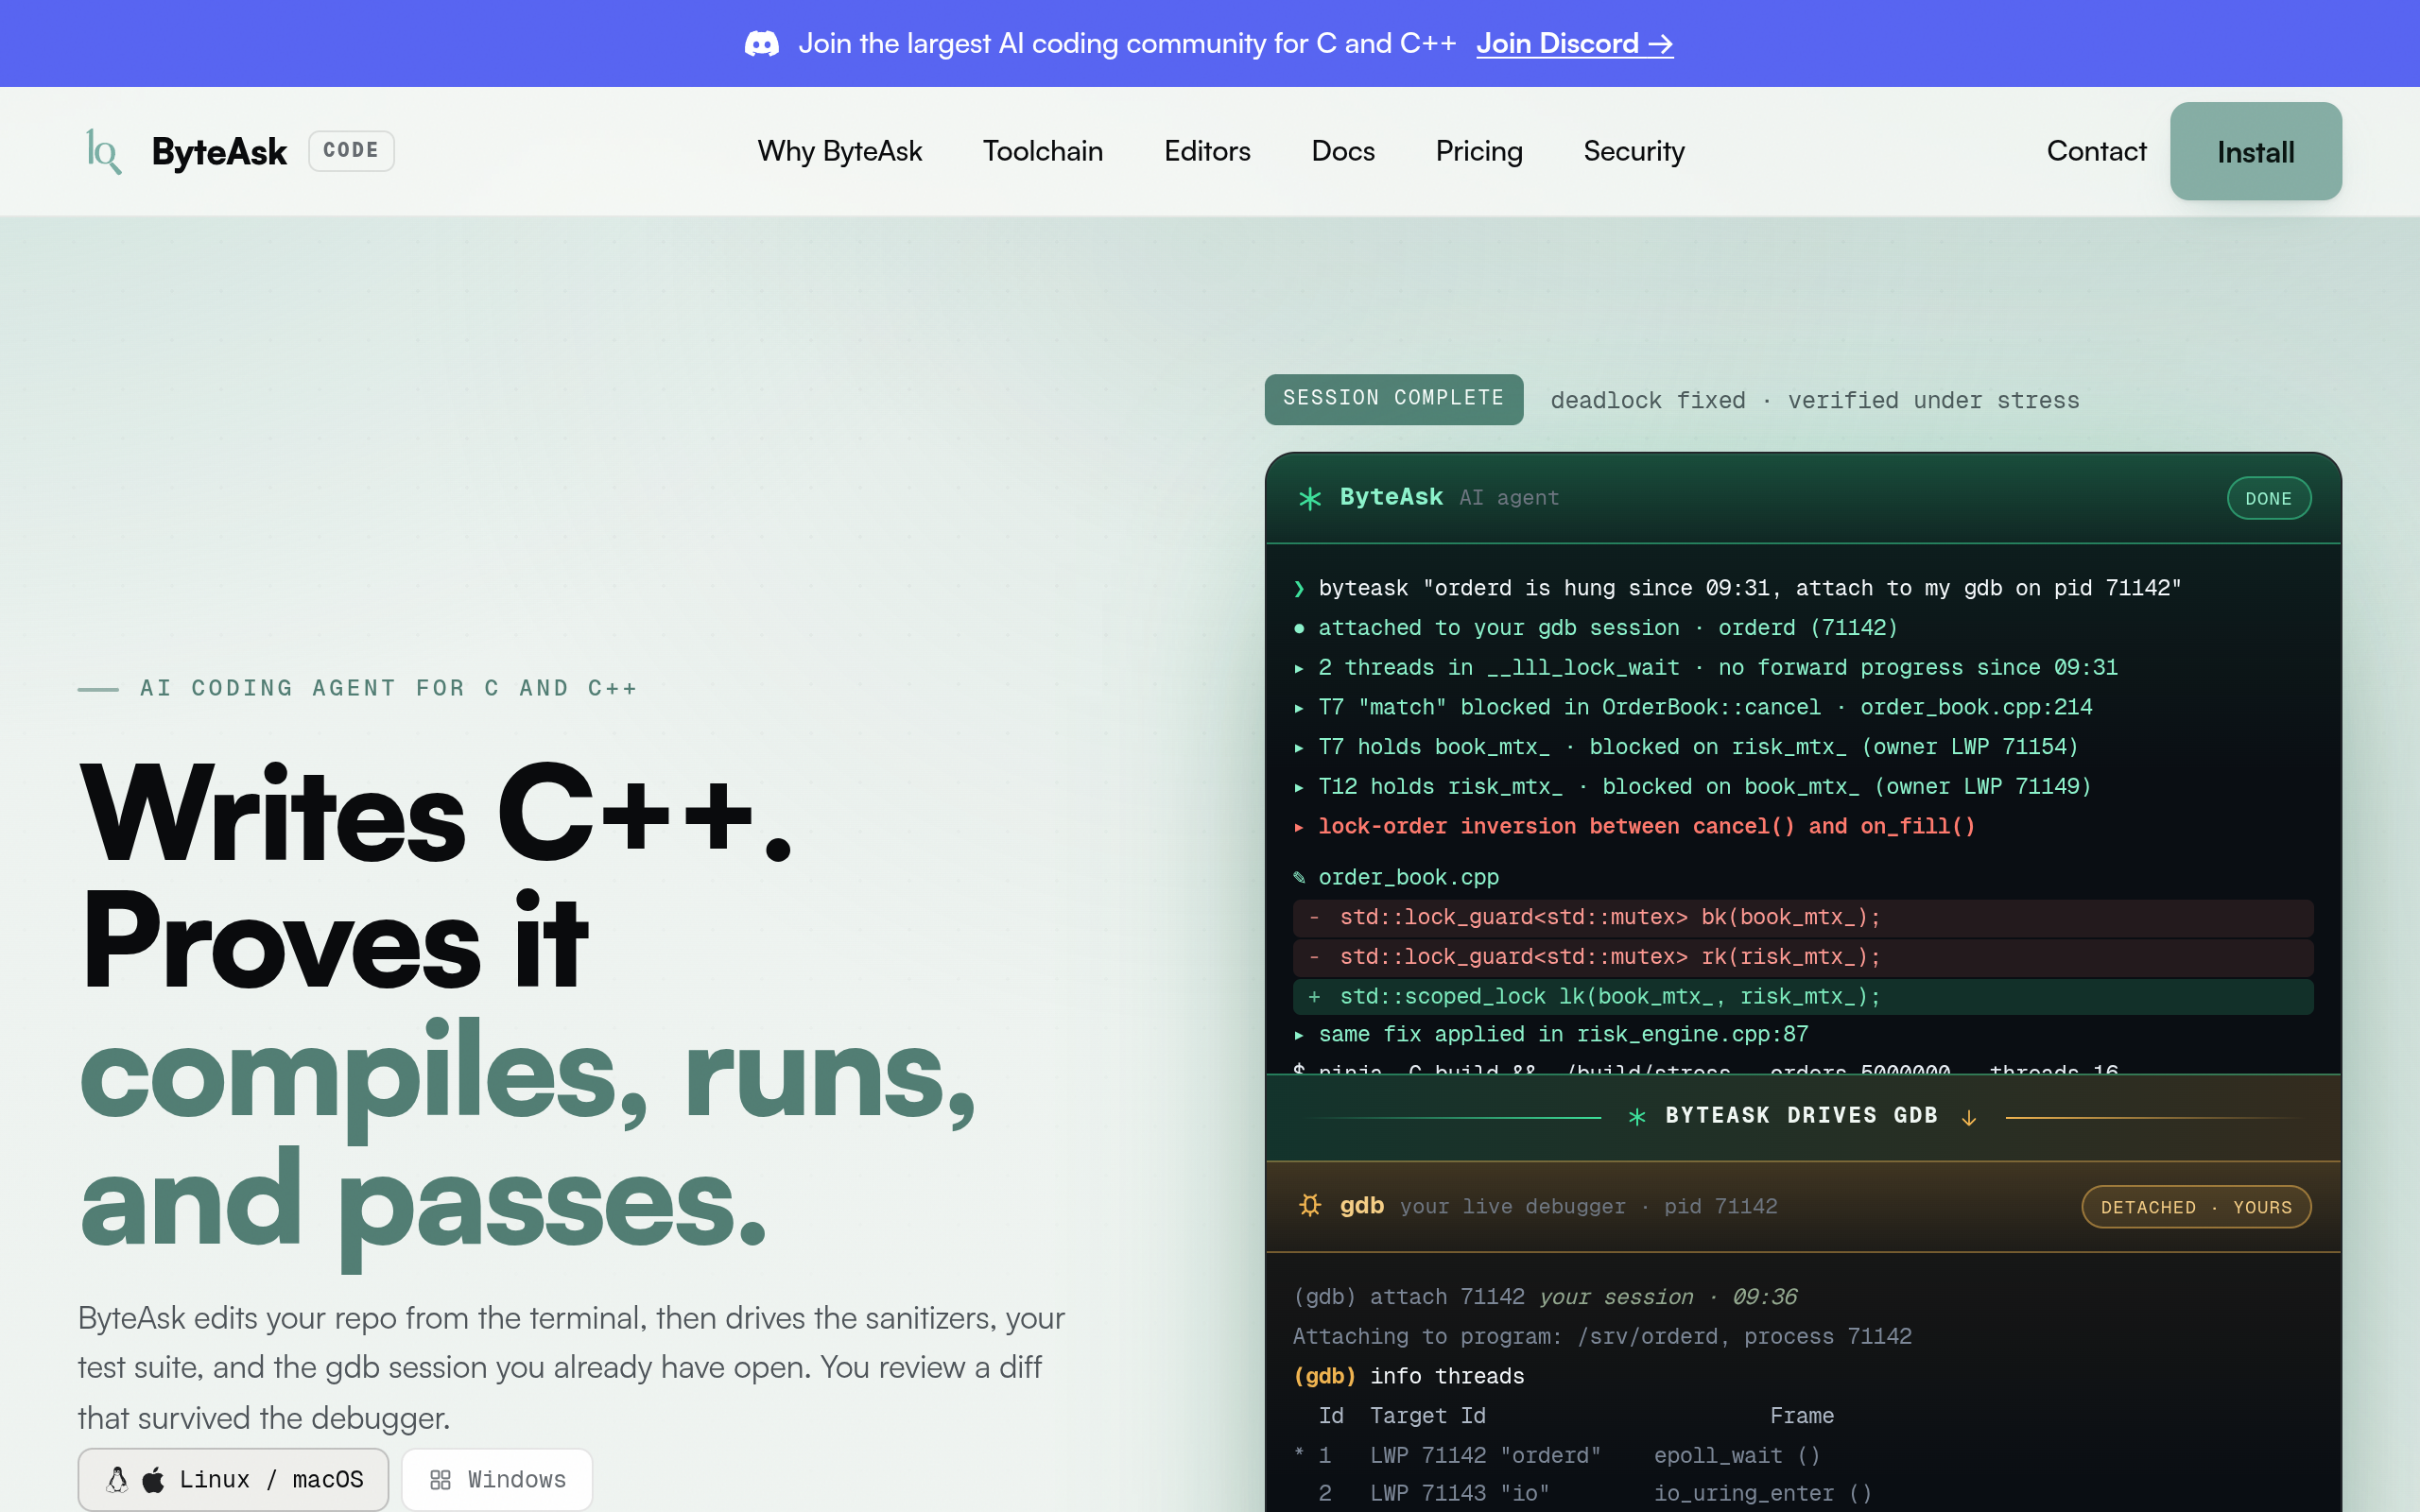
Task: Click the order_book.cpp file name
Action: 1408,877
